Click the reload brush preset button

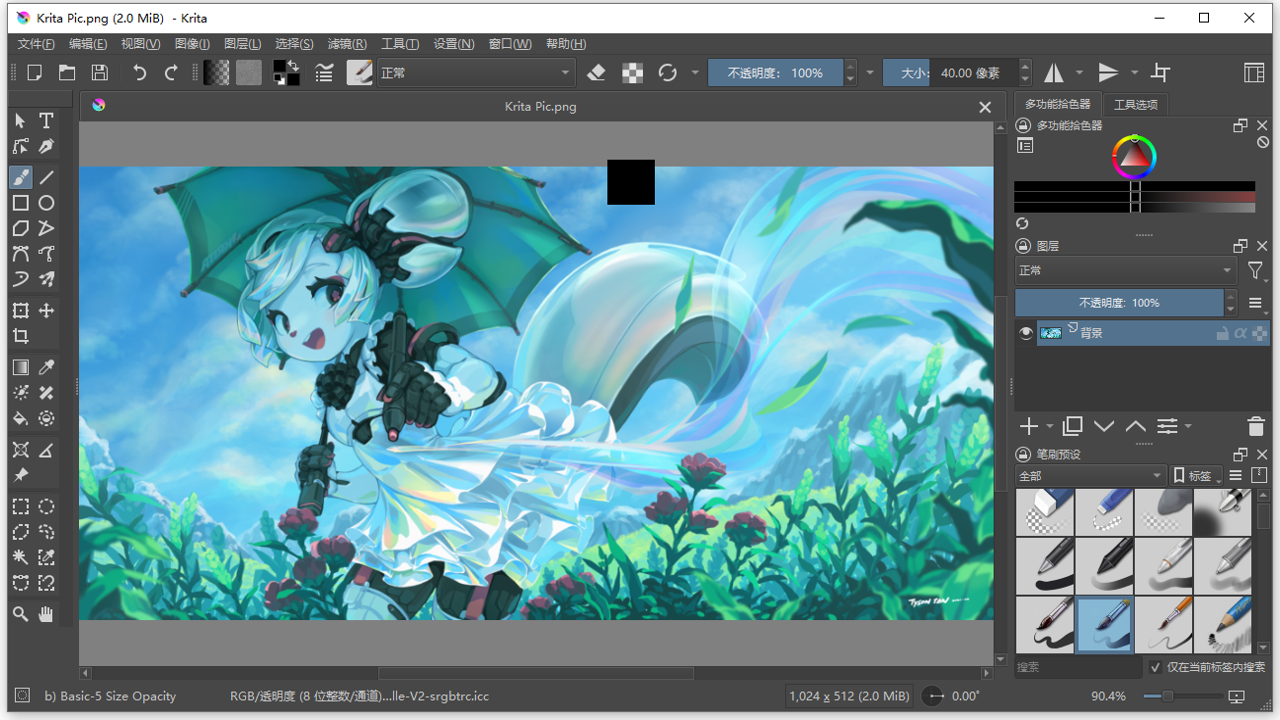tap(668, 73)
